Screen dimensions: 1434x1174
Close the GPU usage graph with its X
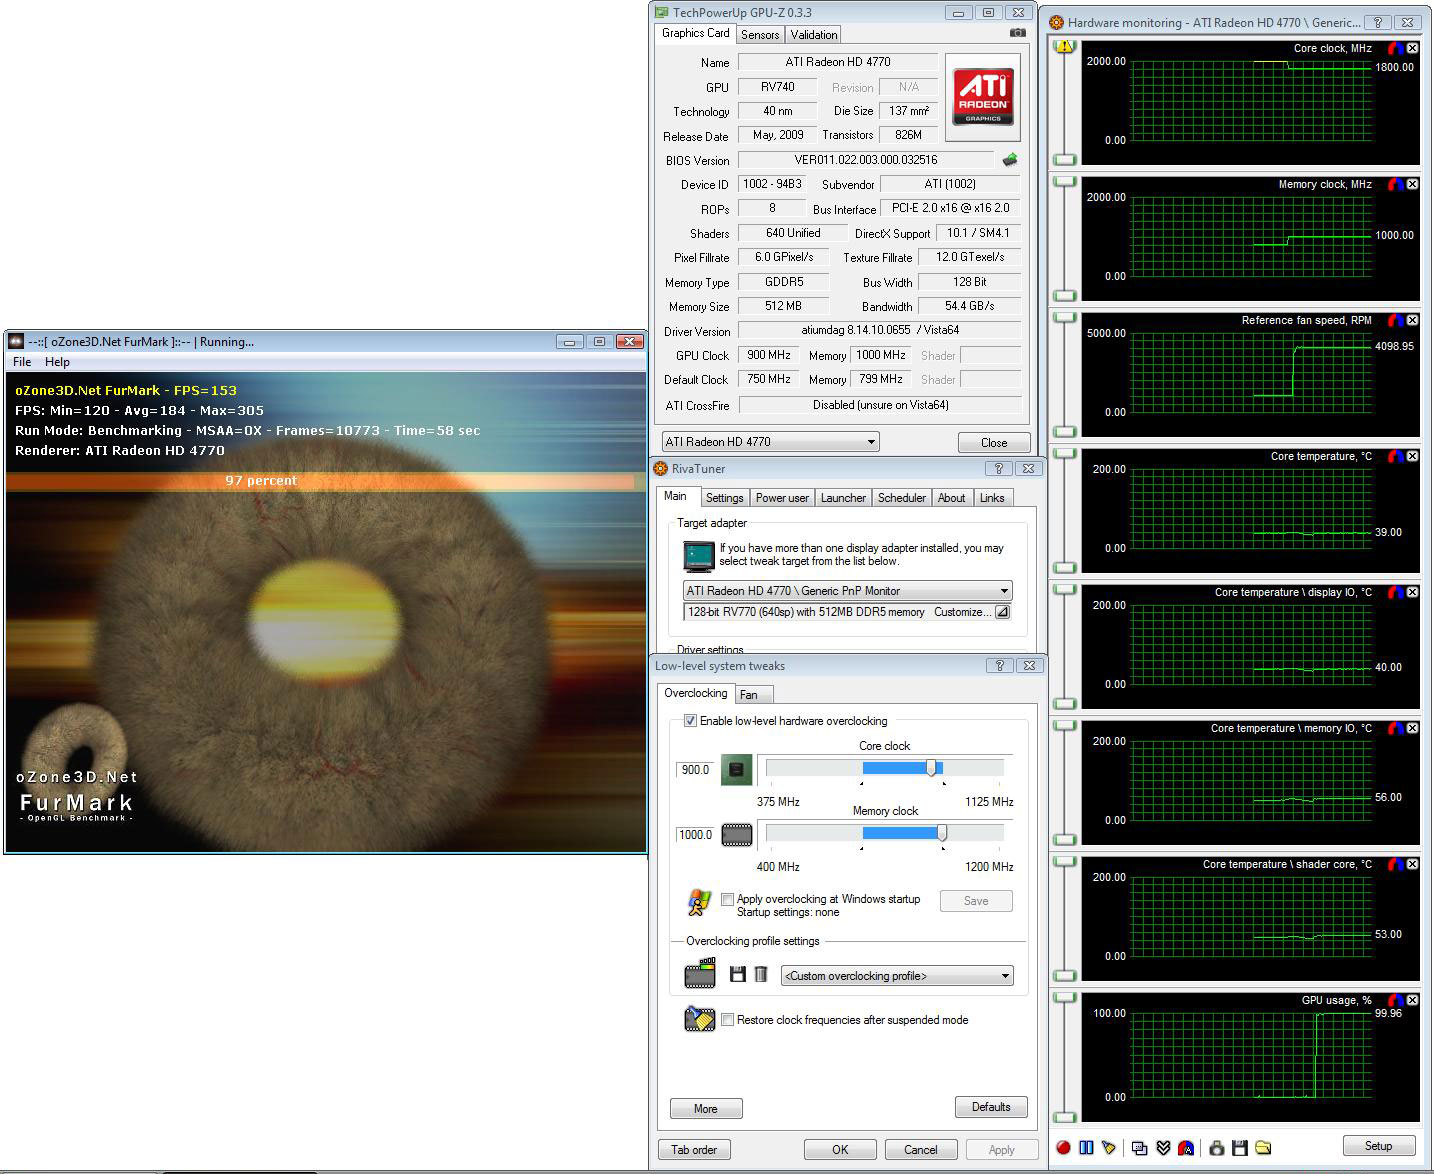coord(1412,1000)
